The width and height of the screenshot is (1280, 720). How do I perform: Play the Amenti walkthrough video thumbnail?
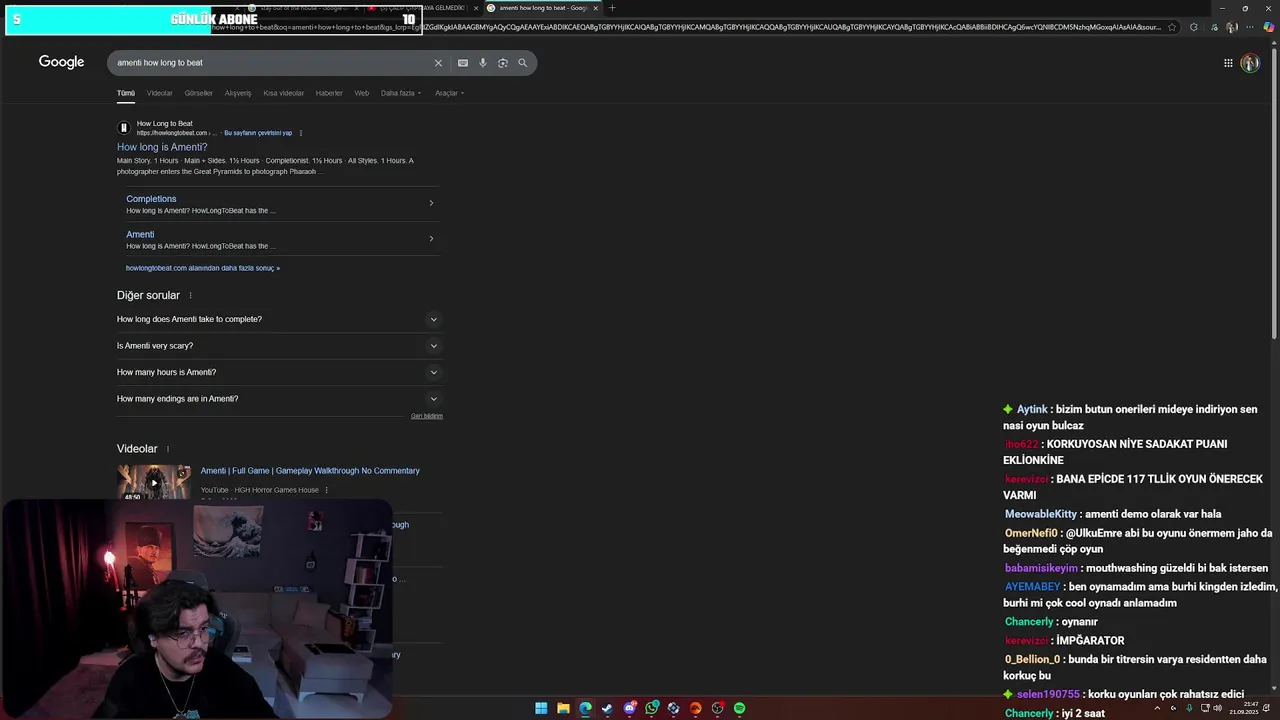pyautogui.click(x=154, y=482)
